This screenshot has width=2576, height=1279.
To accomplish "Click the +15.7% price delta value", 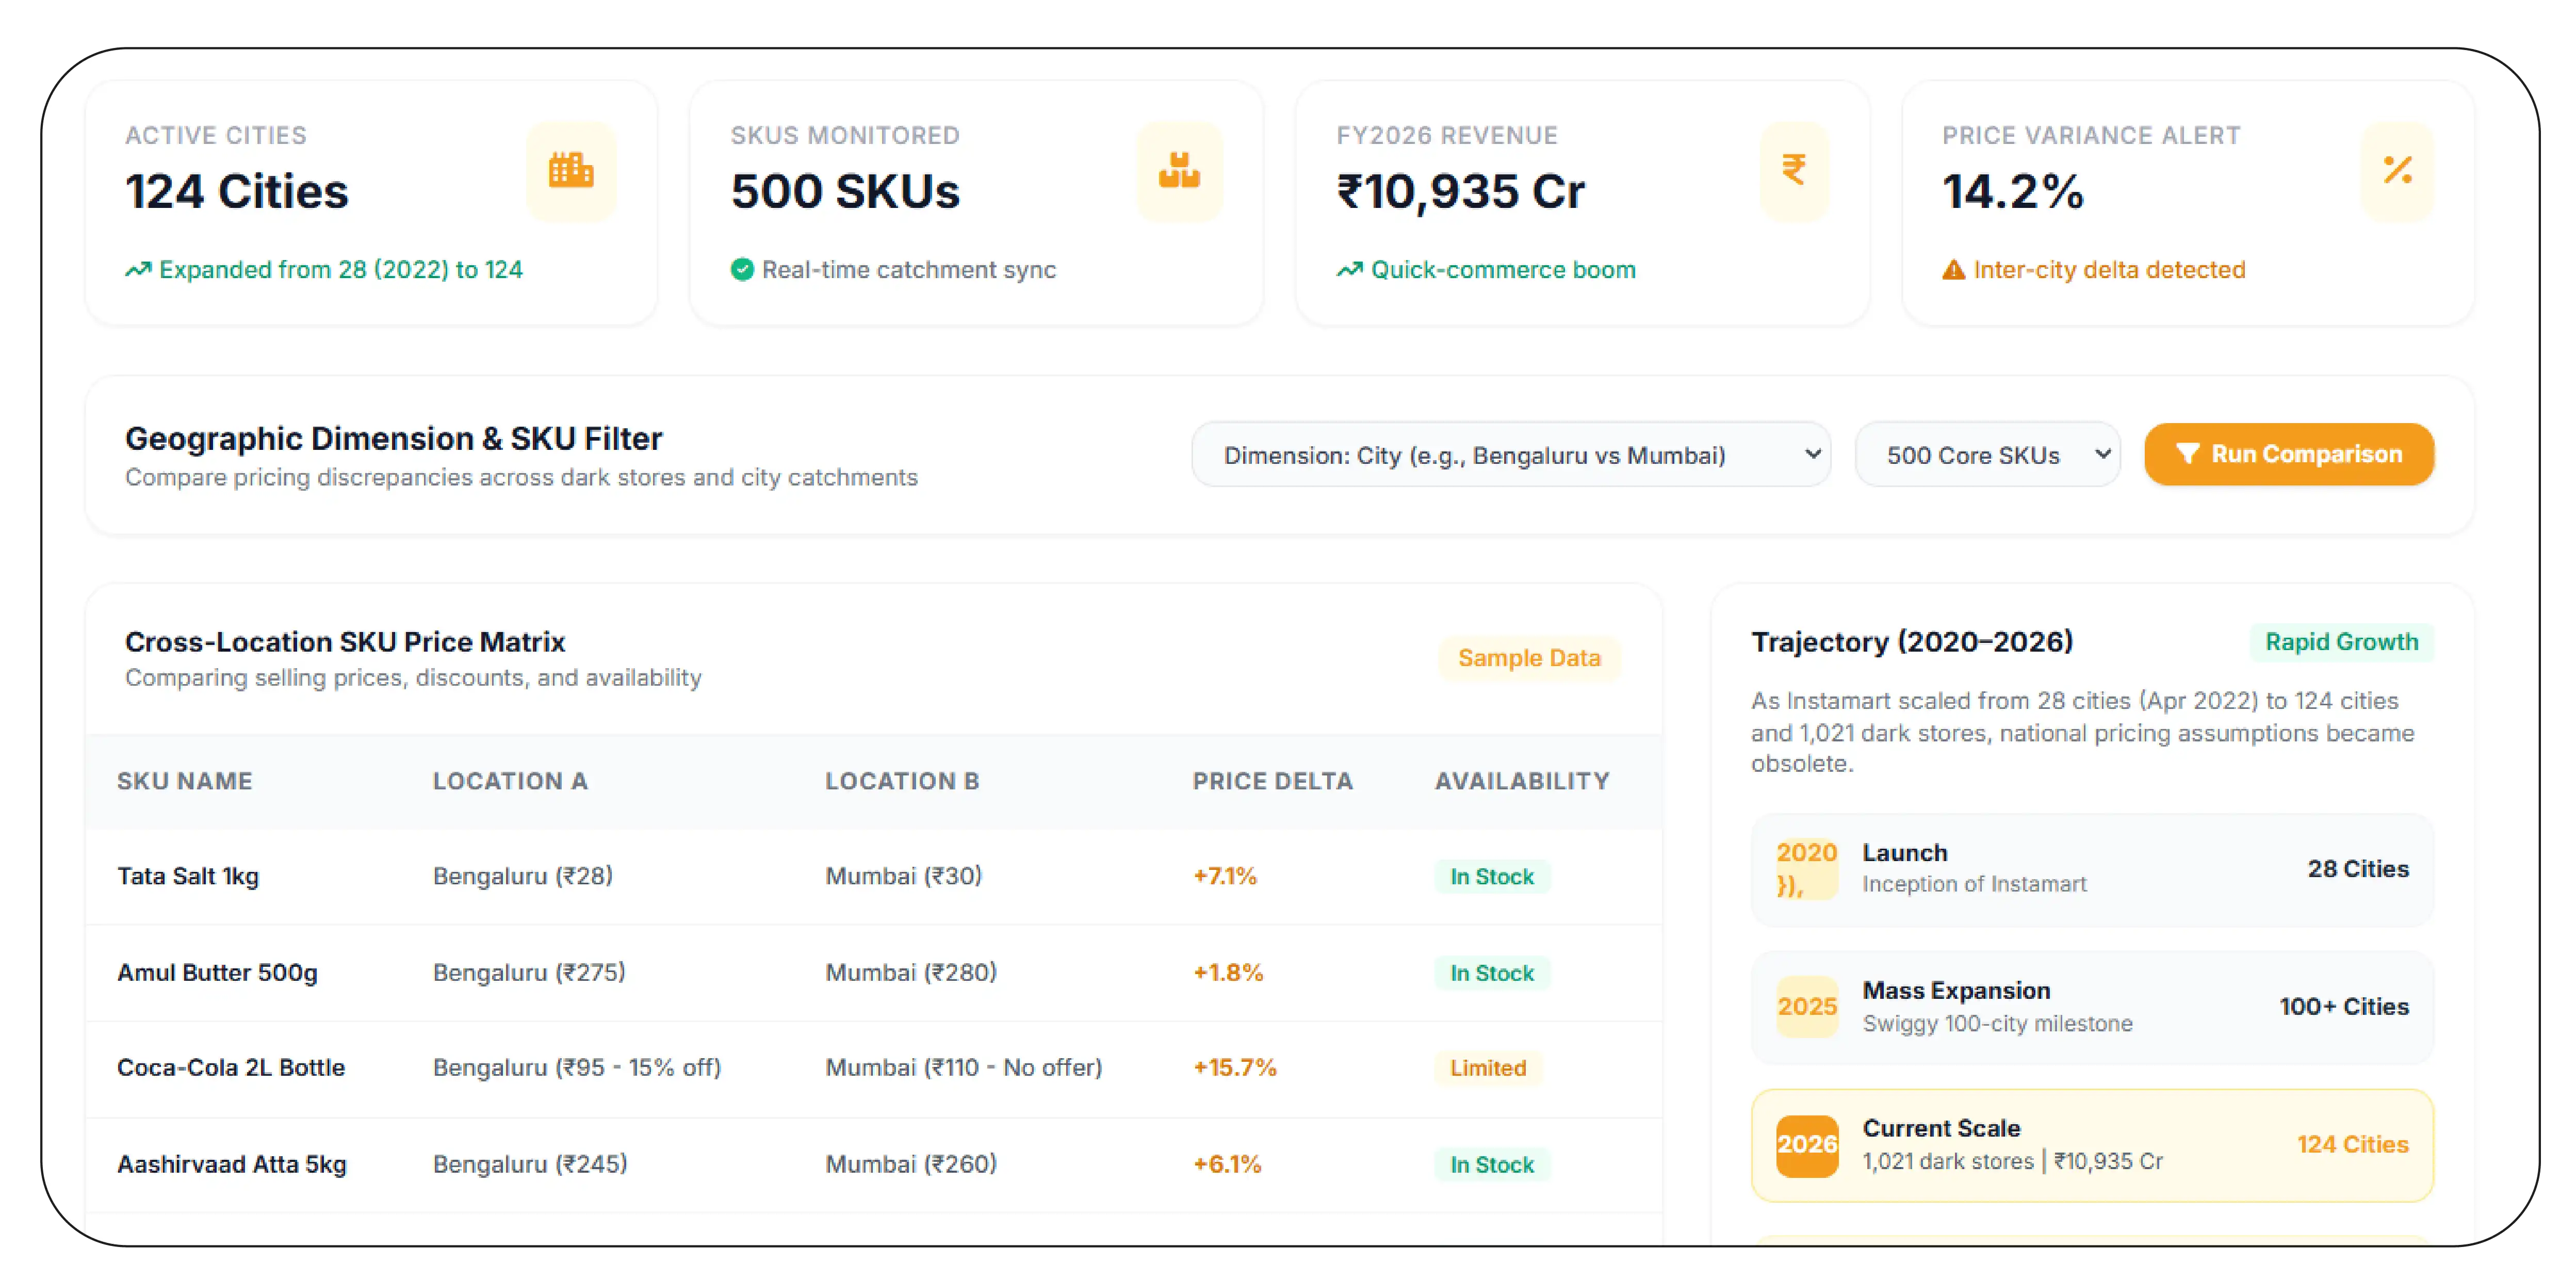I will [1234, 1068].
